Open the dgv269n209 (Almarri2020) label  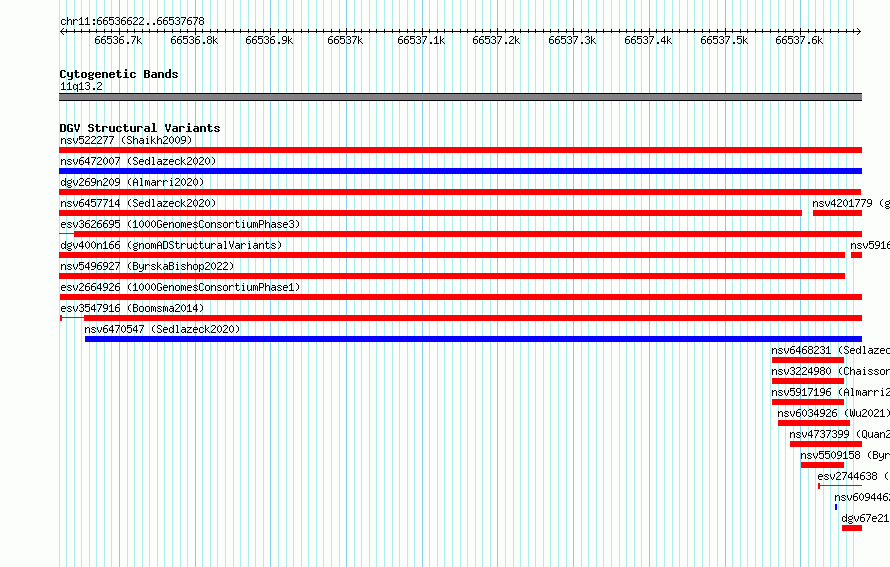132,182
